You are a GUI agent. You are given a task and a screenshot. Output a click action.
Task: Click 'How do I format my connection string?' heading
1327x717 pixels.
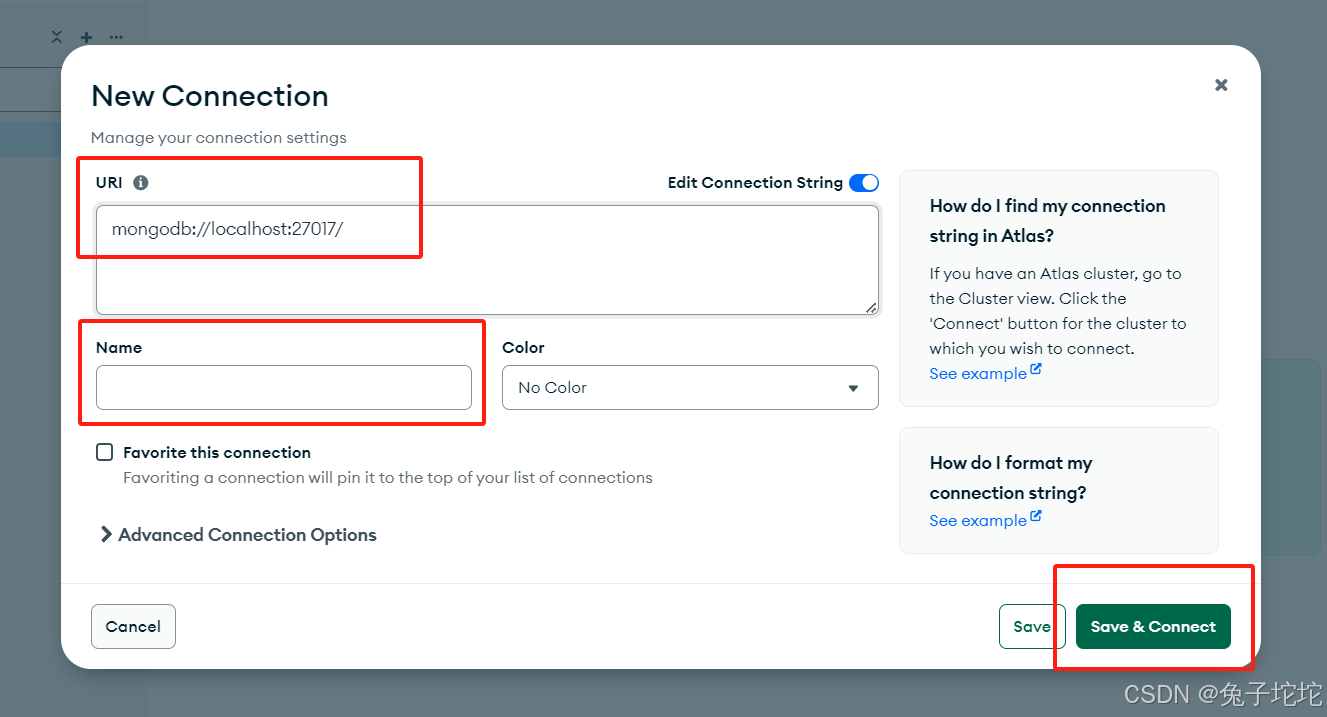click(1011, 478)
